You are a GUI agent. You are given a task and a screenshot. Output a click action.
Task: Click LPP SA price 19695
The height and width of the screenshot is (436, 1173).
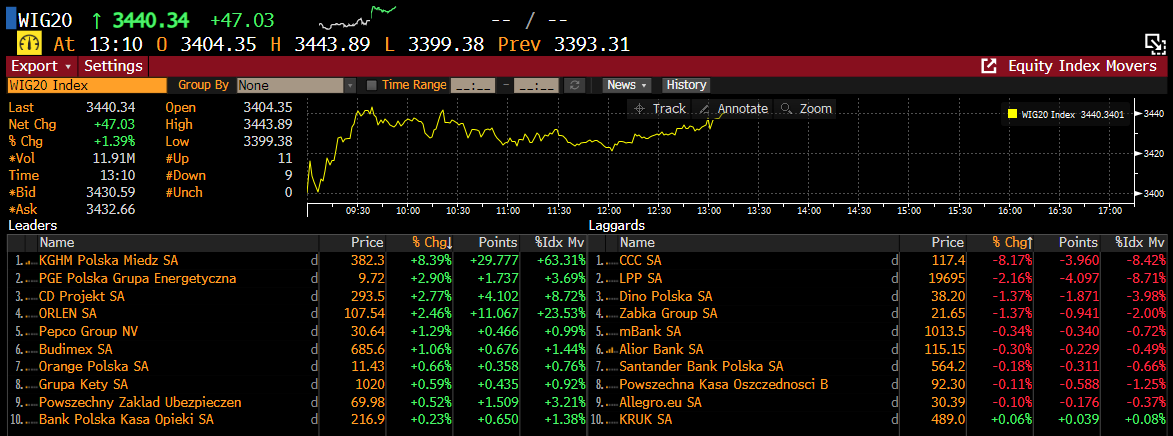point(946,278)
